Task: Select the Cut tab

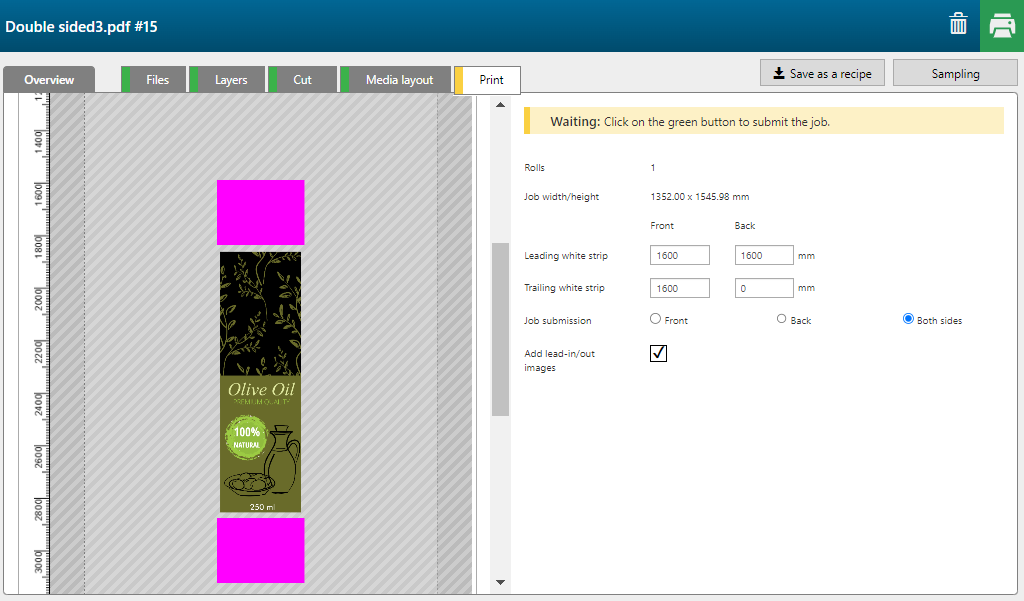Action: (302, 80)
